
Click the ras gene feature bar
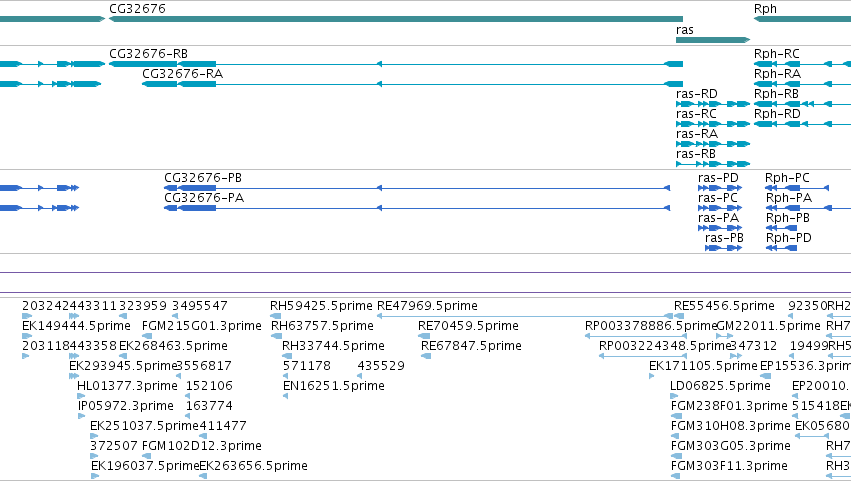[x=713, y=40]
